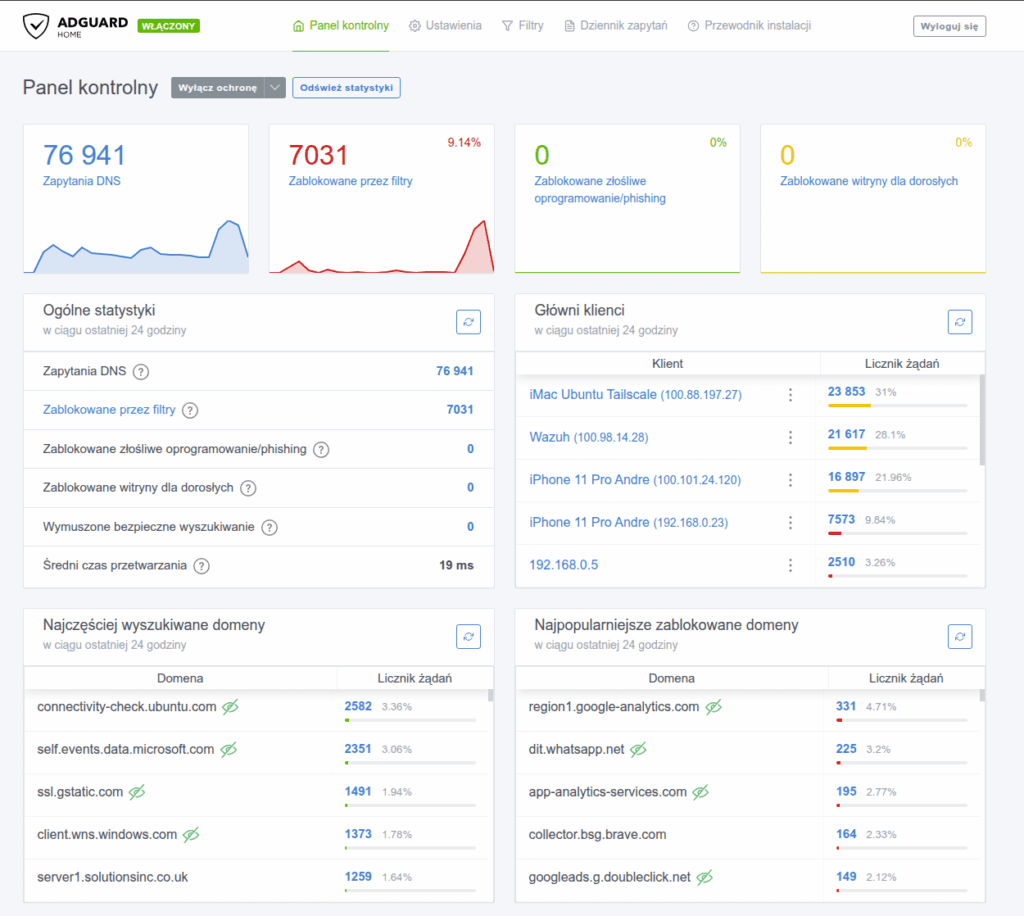Viewport: 1024px width, 916px height.
Task: Click tracker eye icon for region1.google-analytics.com
Action: [x=714, y=706]
